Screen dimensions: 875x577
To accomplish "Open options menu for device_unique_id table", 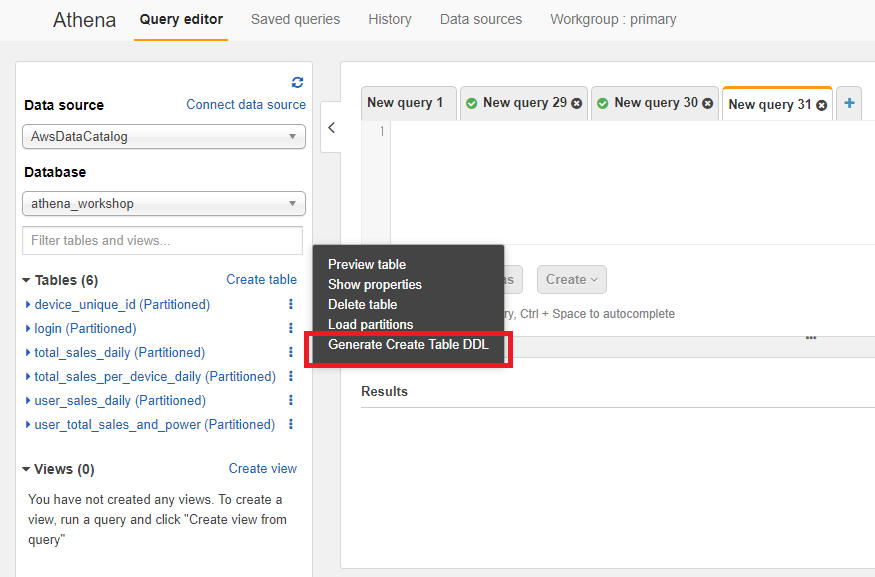I will click(x=291, y=304).
